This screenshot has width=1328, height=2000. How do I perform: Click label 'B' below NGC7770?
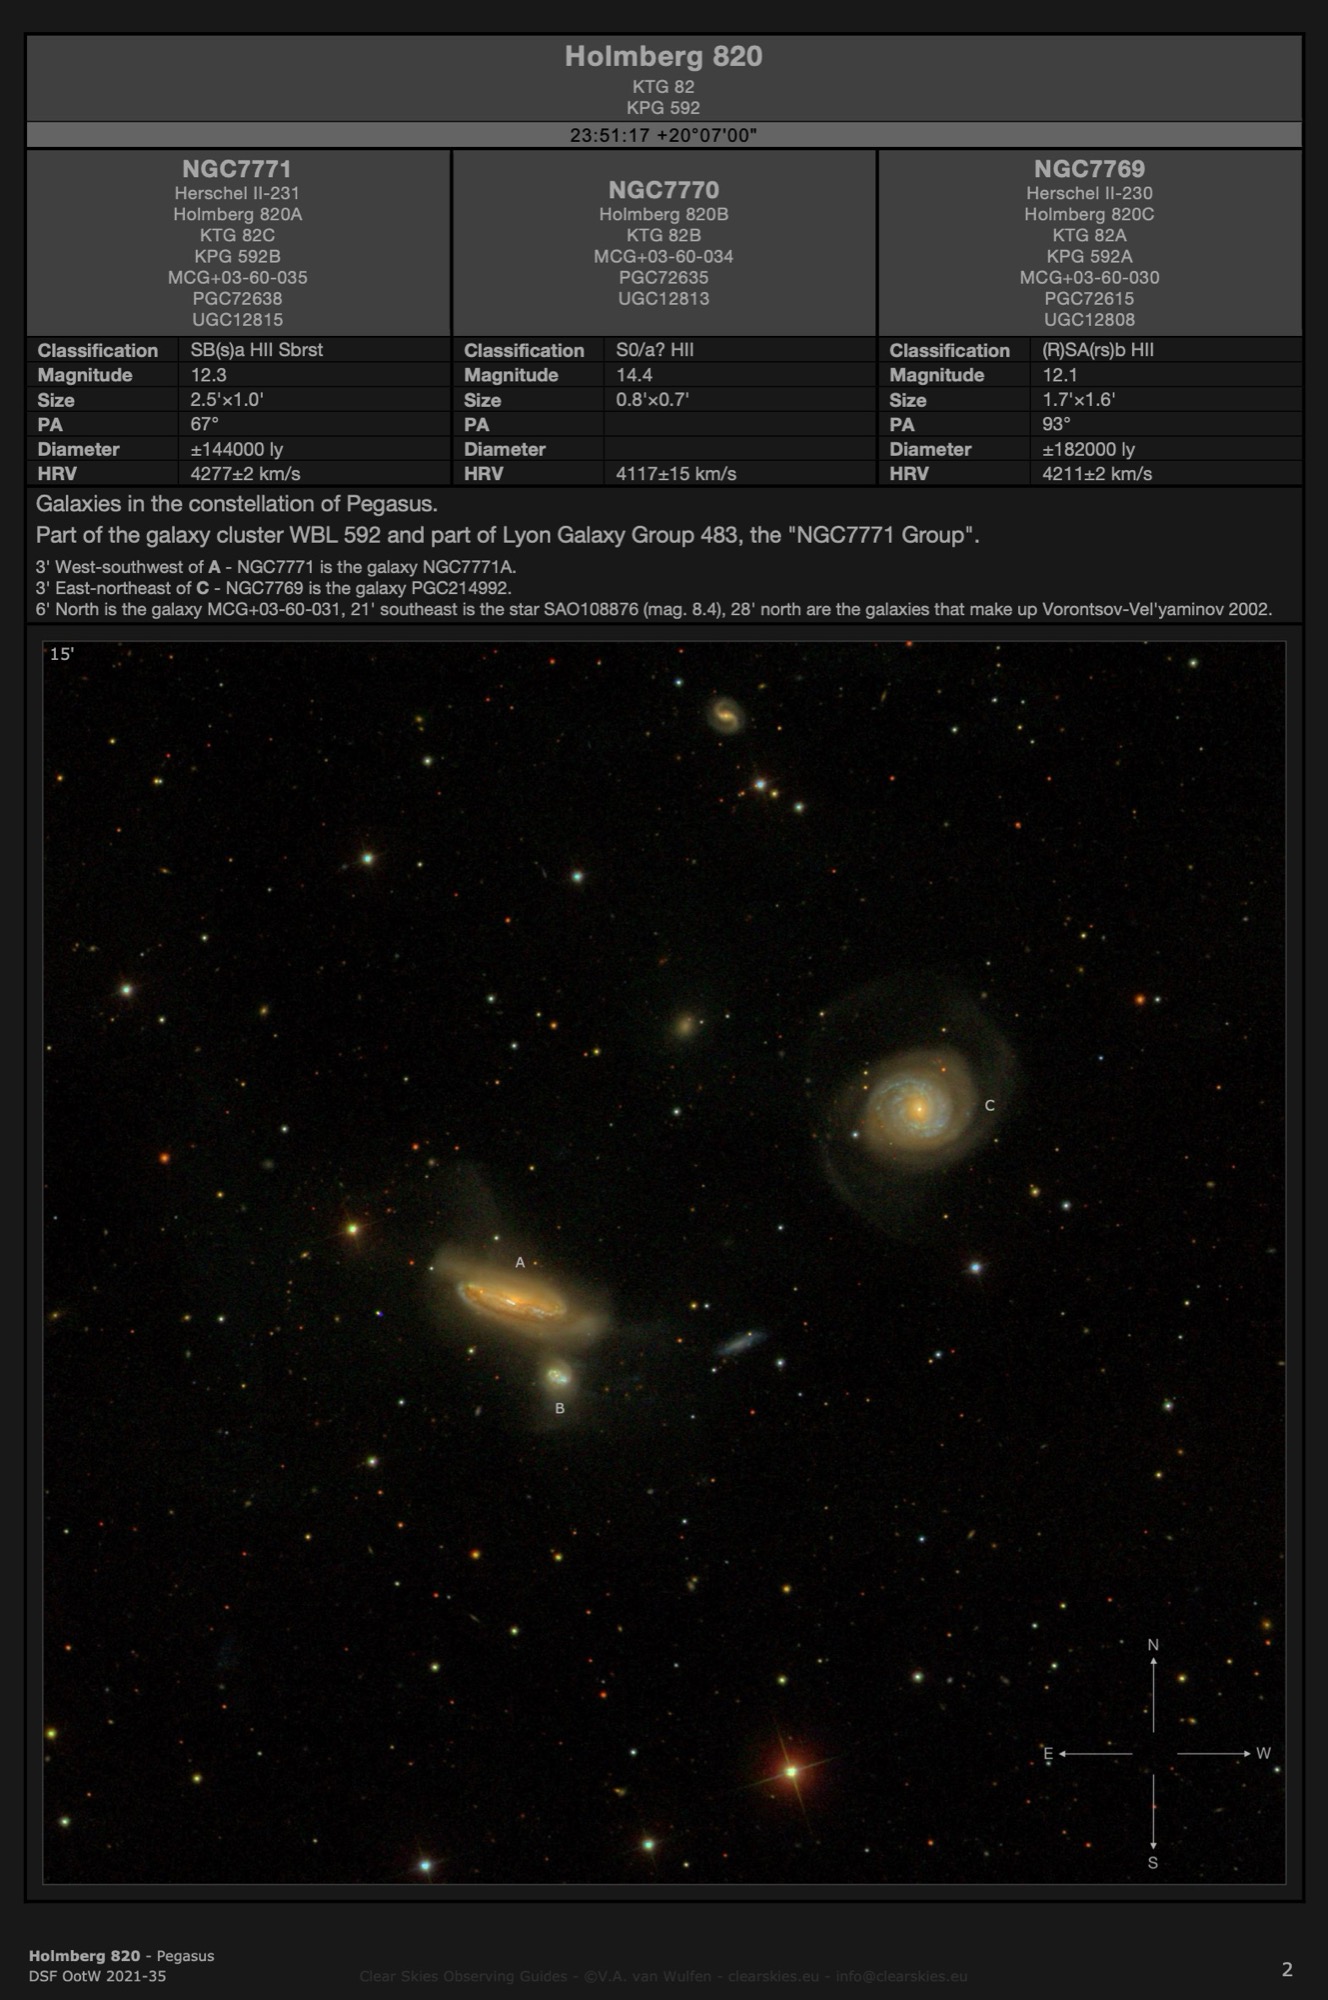(560, 1408)
